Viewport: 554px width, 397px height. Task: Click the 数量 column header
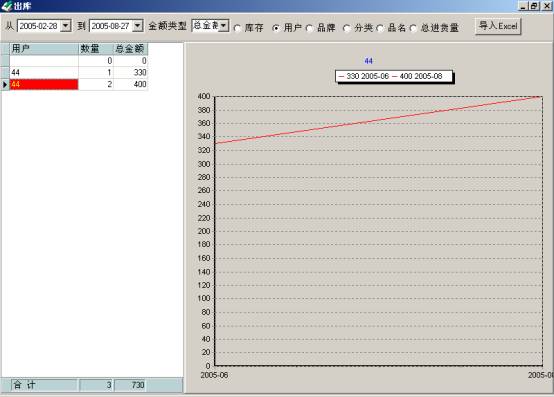(96, 49)
